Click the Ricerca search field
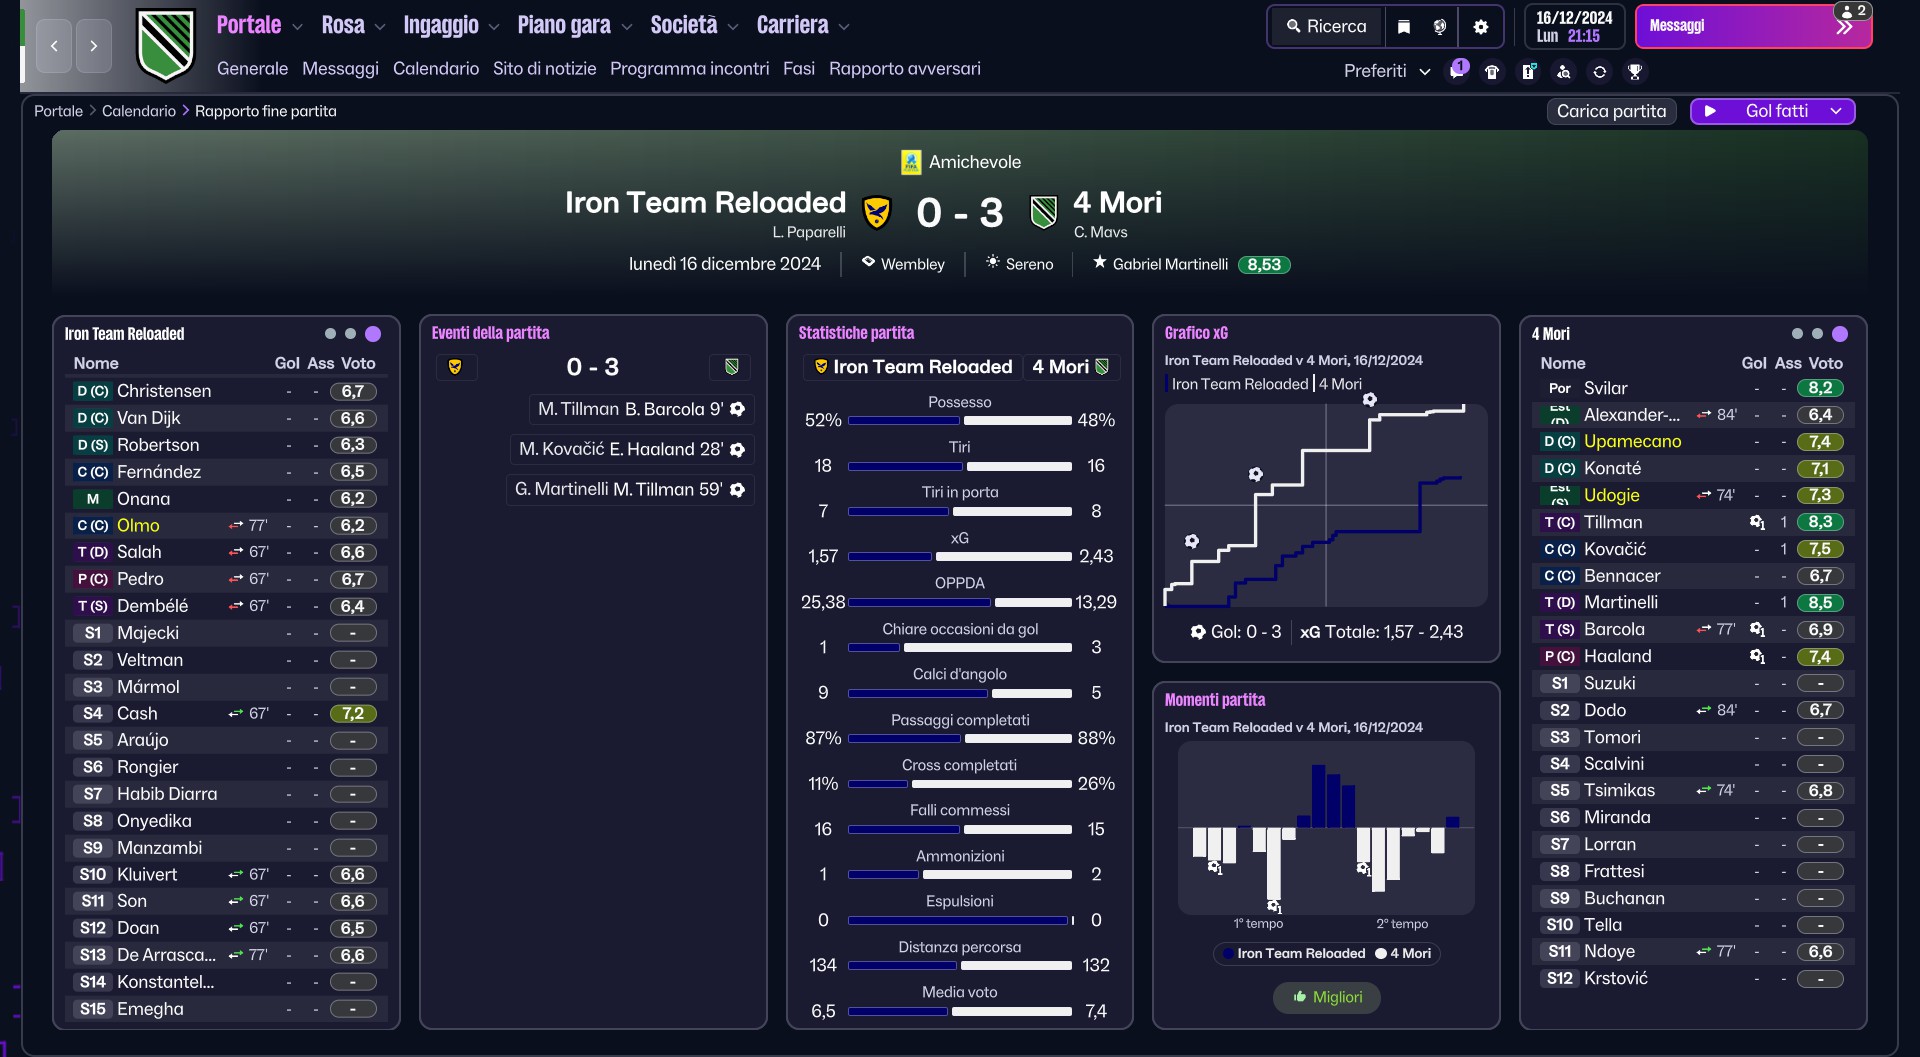The height and width of the screenshot is (1057, 1920). point(1327,27)
